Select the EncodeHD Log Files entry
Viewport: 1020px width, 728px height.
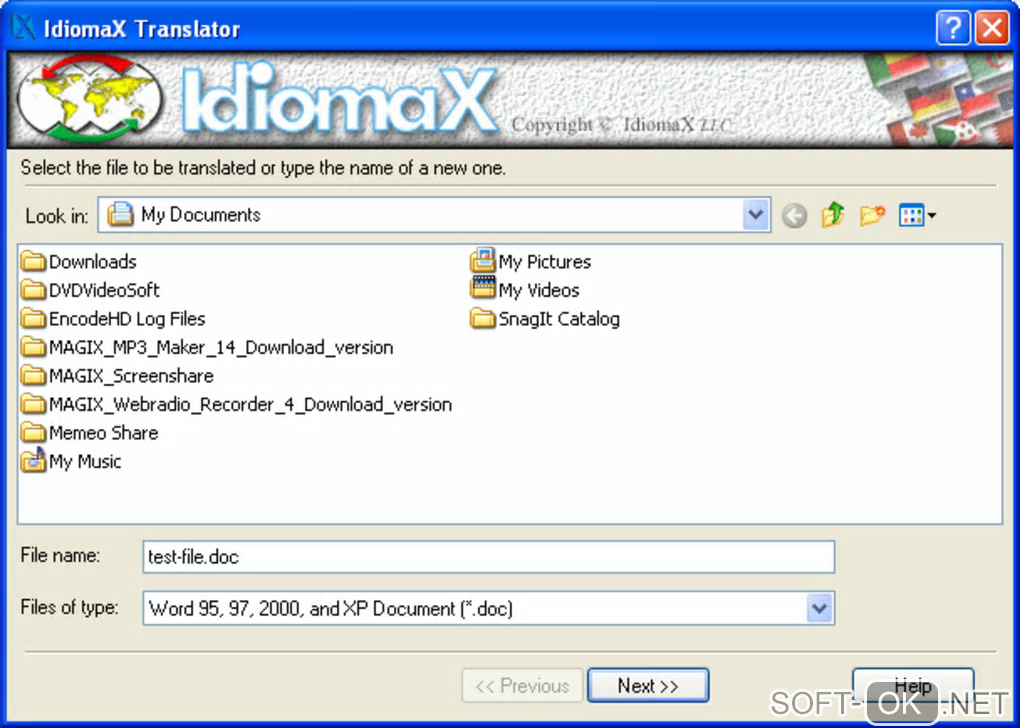(127, 319)
